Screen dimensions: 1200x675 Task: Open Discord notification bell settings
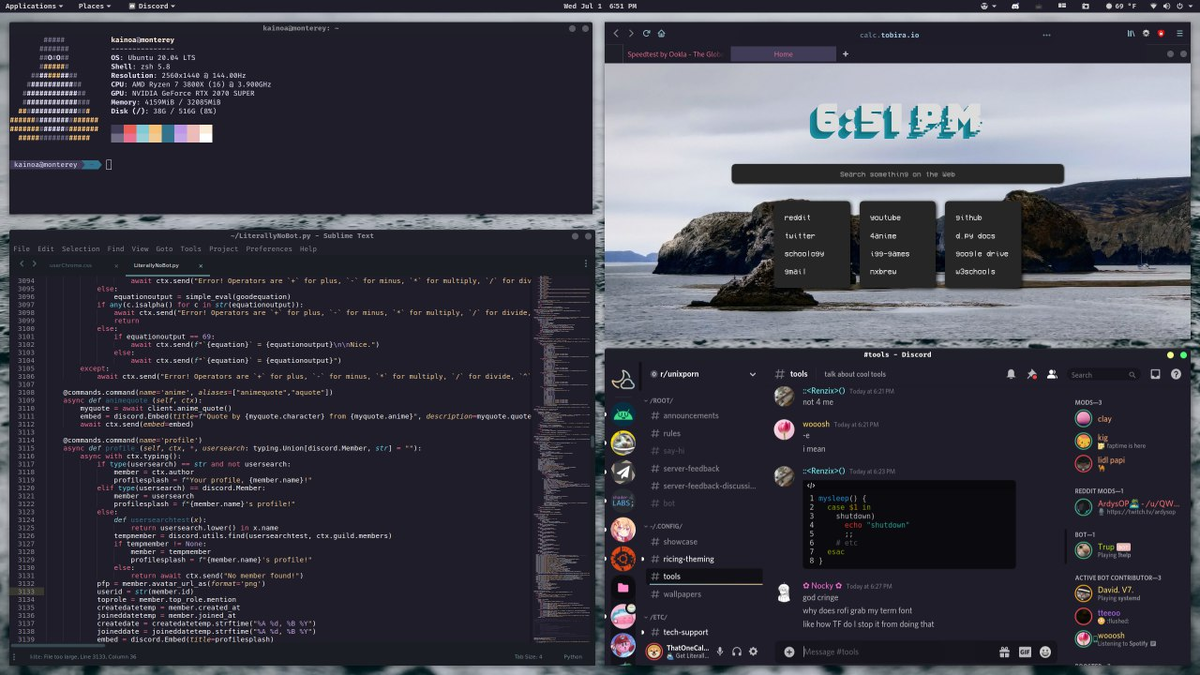[x=1011, y=374]
